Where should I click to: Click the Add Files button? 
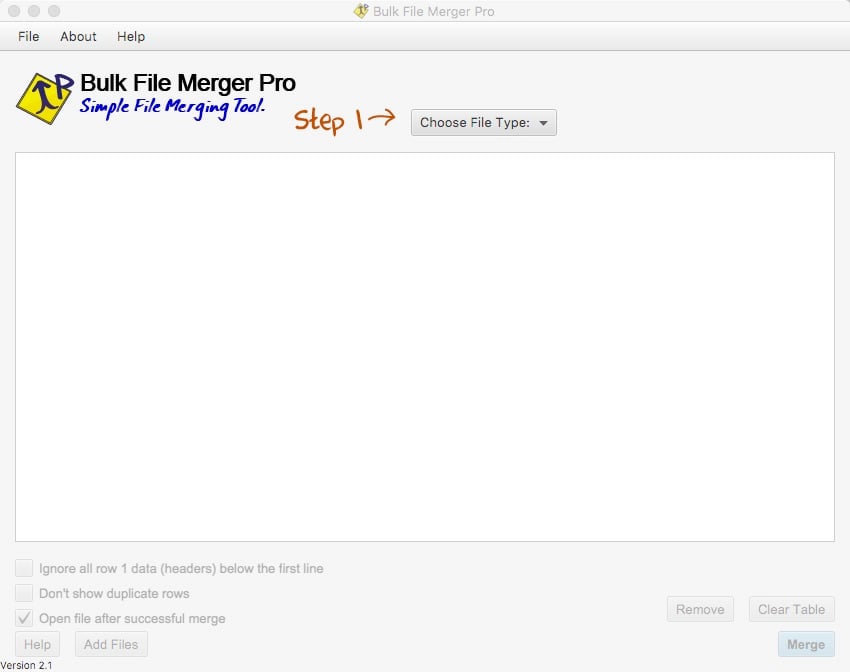coord(111,644)
